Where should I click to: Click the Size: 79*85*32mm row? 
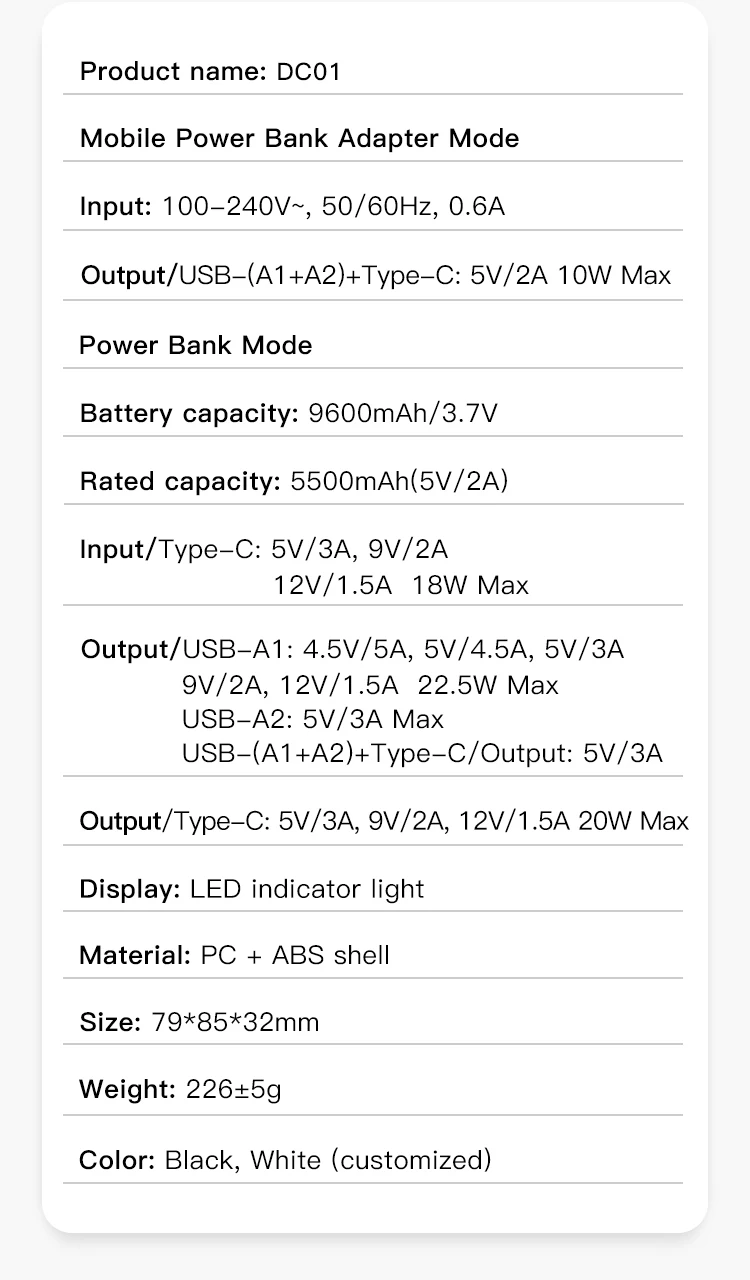coord(199,1022)
